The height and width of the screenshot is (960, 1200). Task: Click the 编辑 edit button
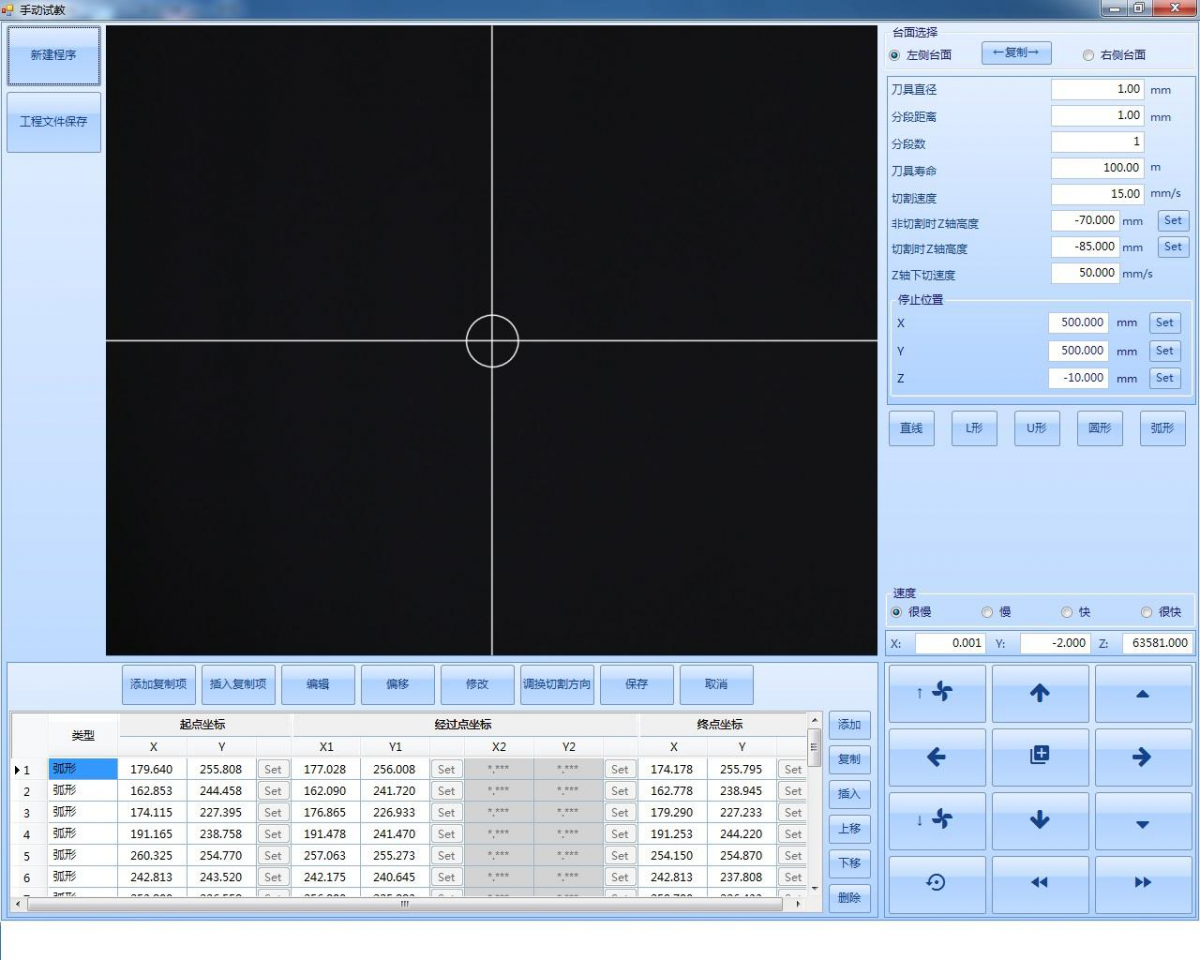tap(318, 685)
